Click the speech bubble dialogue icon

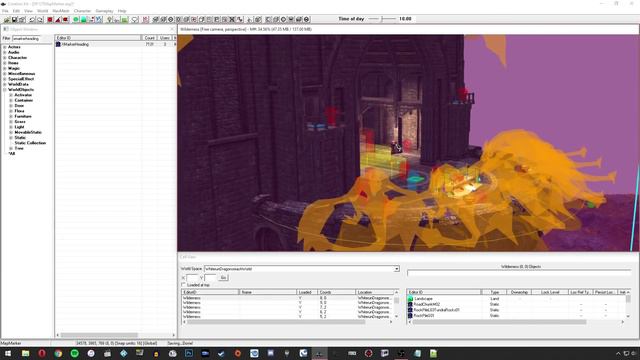point(135,19)
